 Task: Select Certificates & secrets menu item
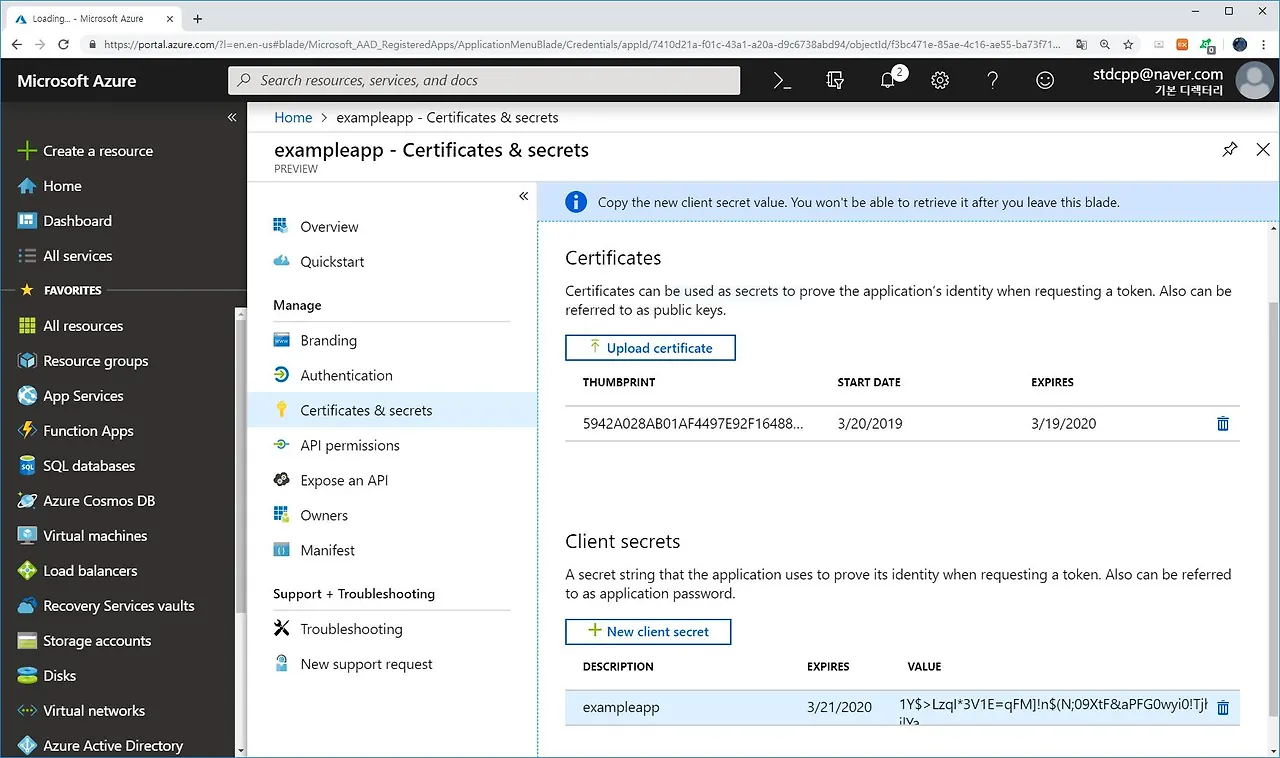392,411
